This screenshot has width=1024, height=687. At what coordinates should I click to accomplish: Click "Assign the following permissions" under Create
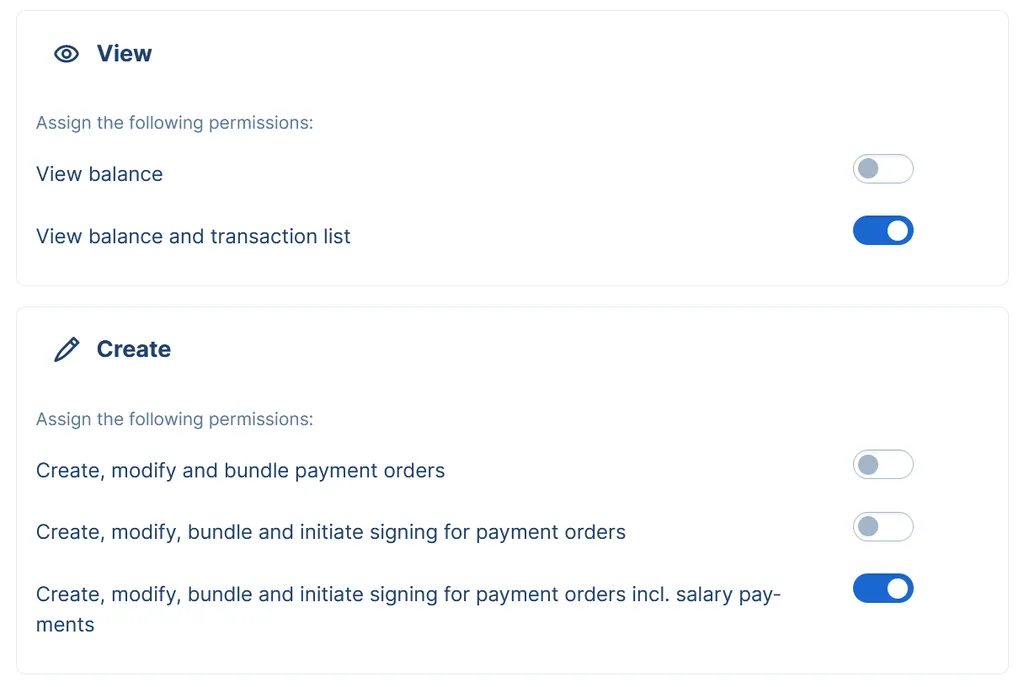pos(174,419)
